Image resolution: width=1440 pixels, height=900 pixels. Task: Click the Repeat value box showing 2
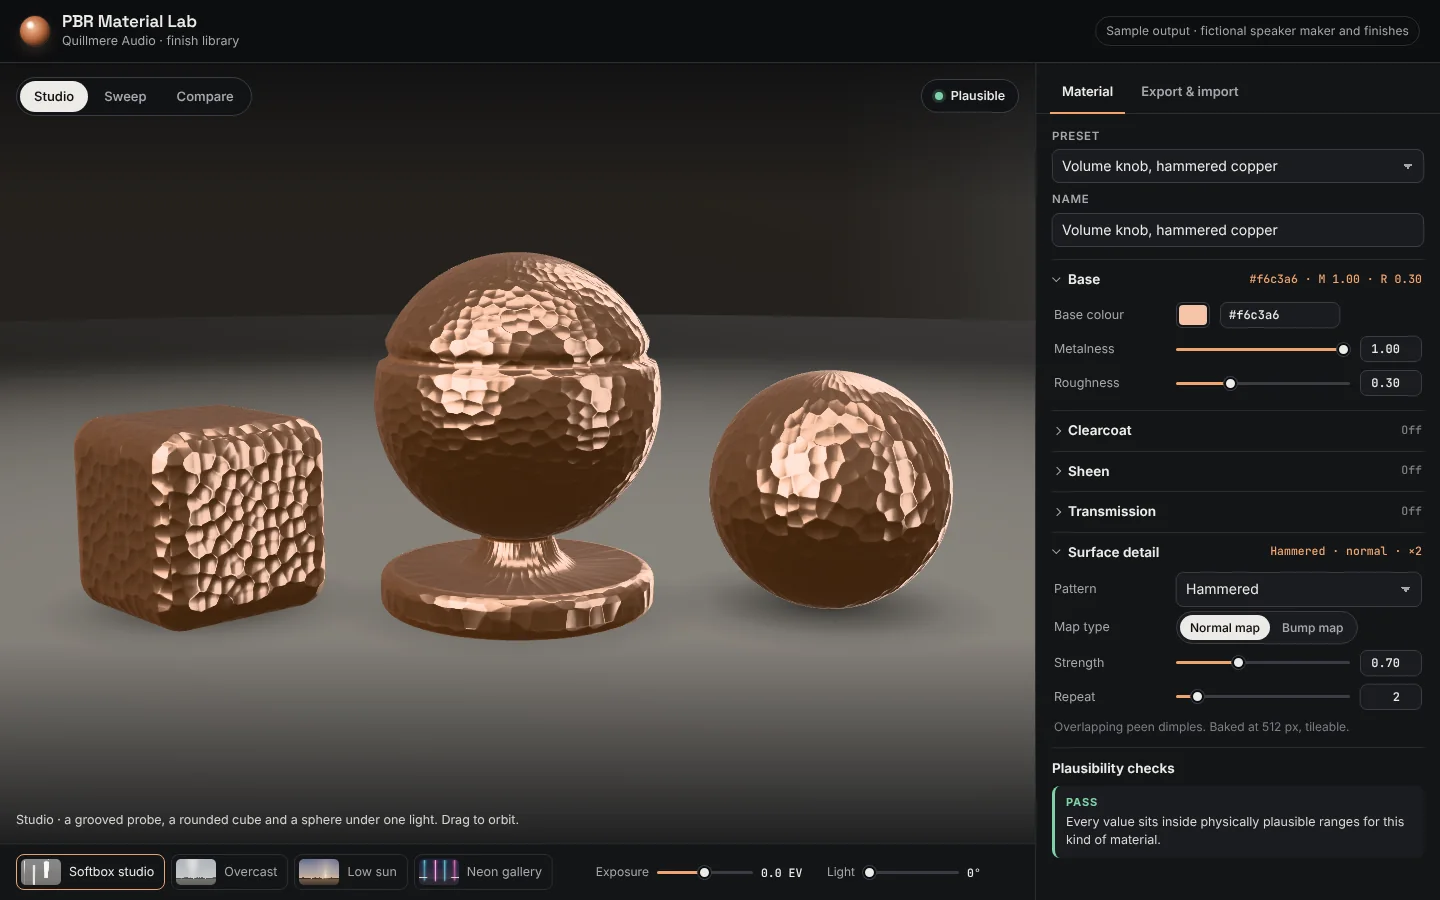(1390, 697)
